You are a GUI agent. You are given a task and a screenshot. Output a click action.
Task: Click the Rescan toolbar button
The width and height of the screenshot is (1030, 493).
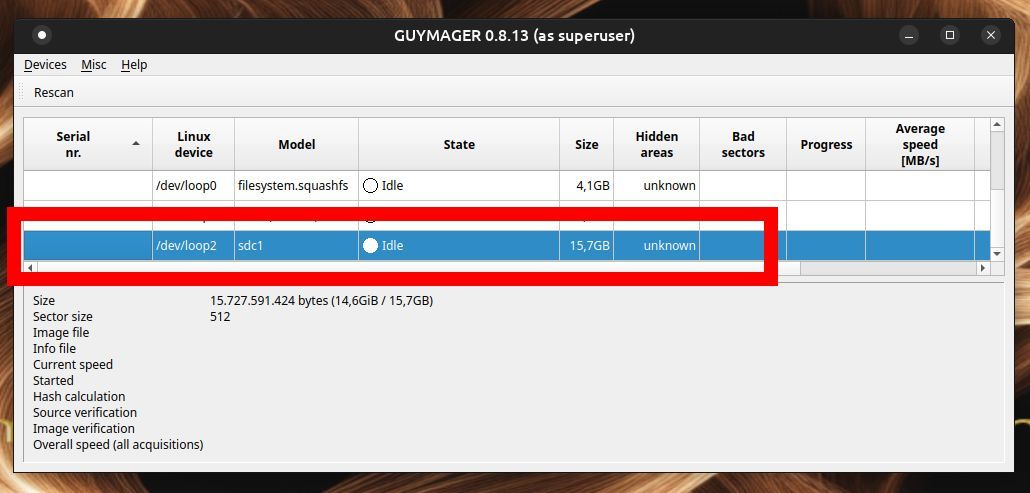tap(54, 93)
